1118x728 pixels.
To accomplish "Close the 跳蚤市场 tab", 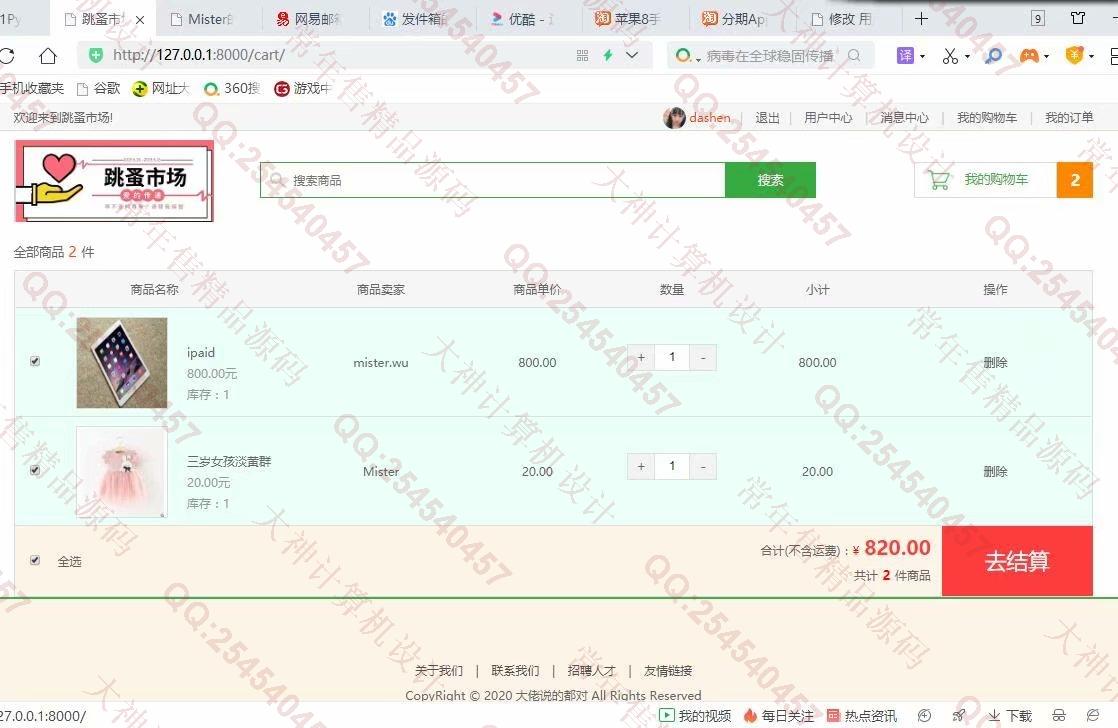I will [140, 20].
